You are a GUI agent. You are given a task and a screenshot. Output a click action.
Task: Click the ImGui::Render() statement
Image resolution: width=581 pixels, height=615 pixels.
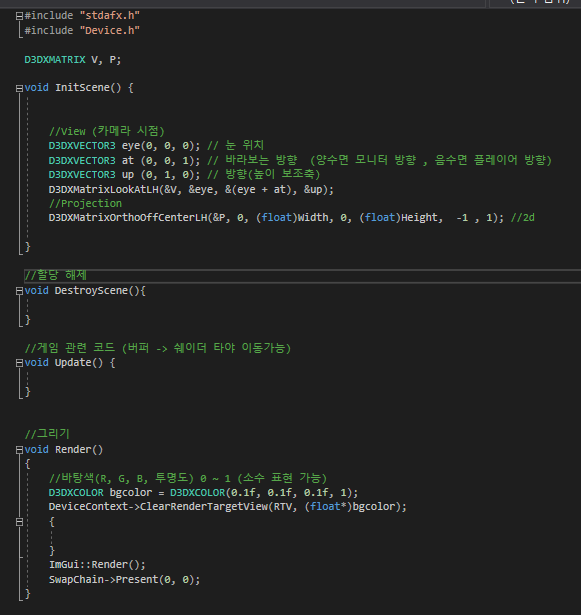(x=97, y=565)
